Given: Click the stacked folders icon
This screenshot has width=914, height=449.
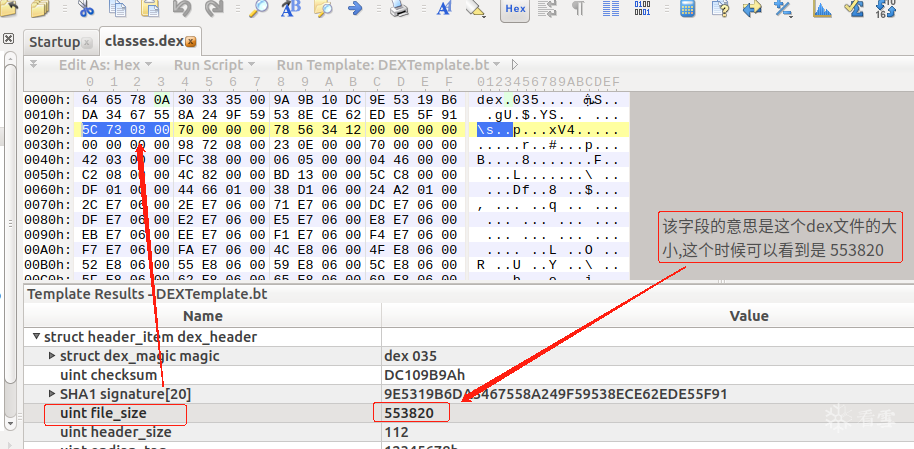Looking at the screenshot, I should click(x=40, y=8).
